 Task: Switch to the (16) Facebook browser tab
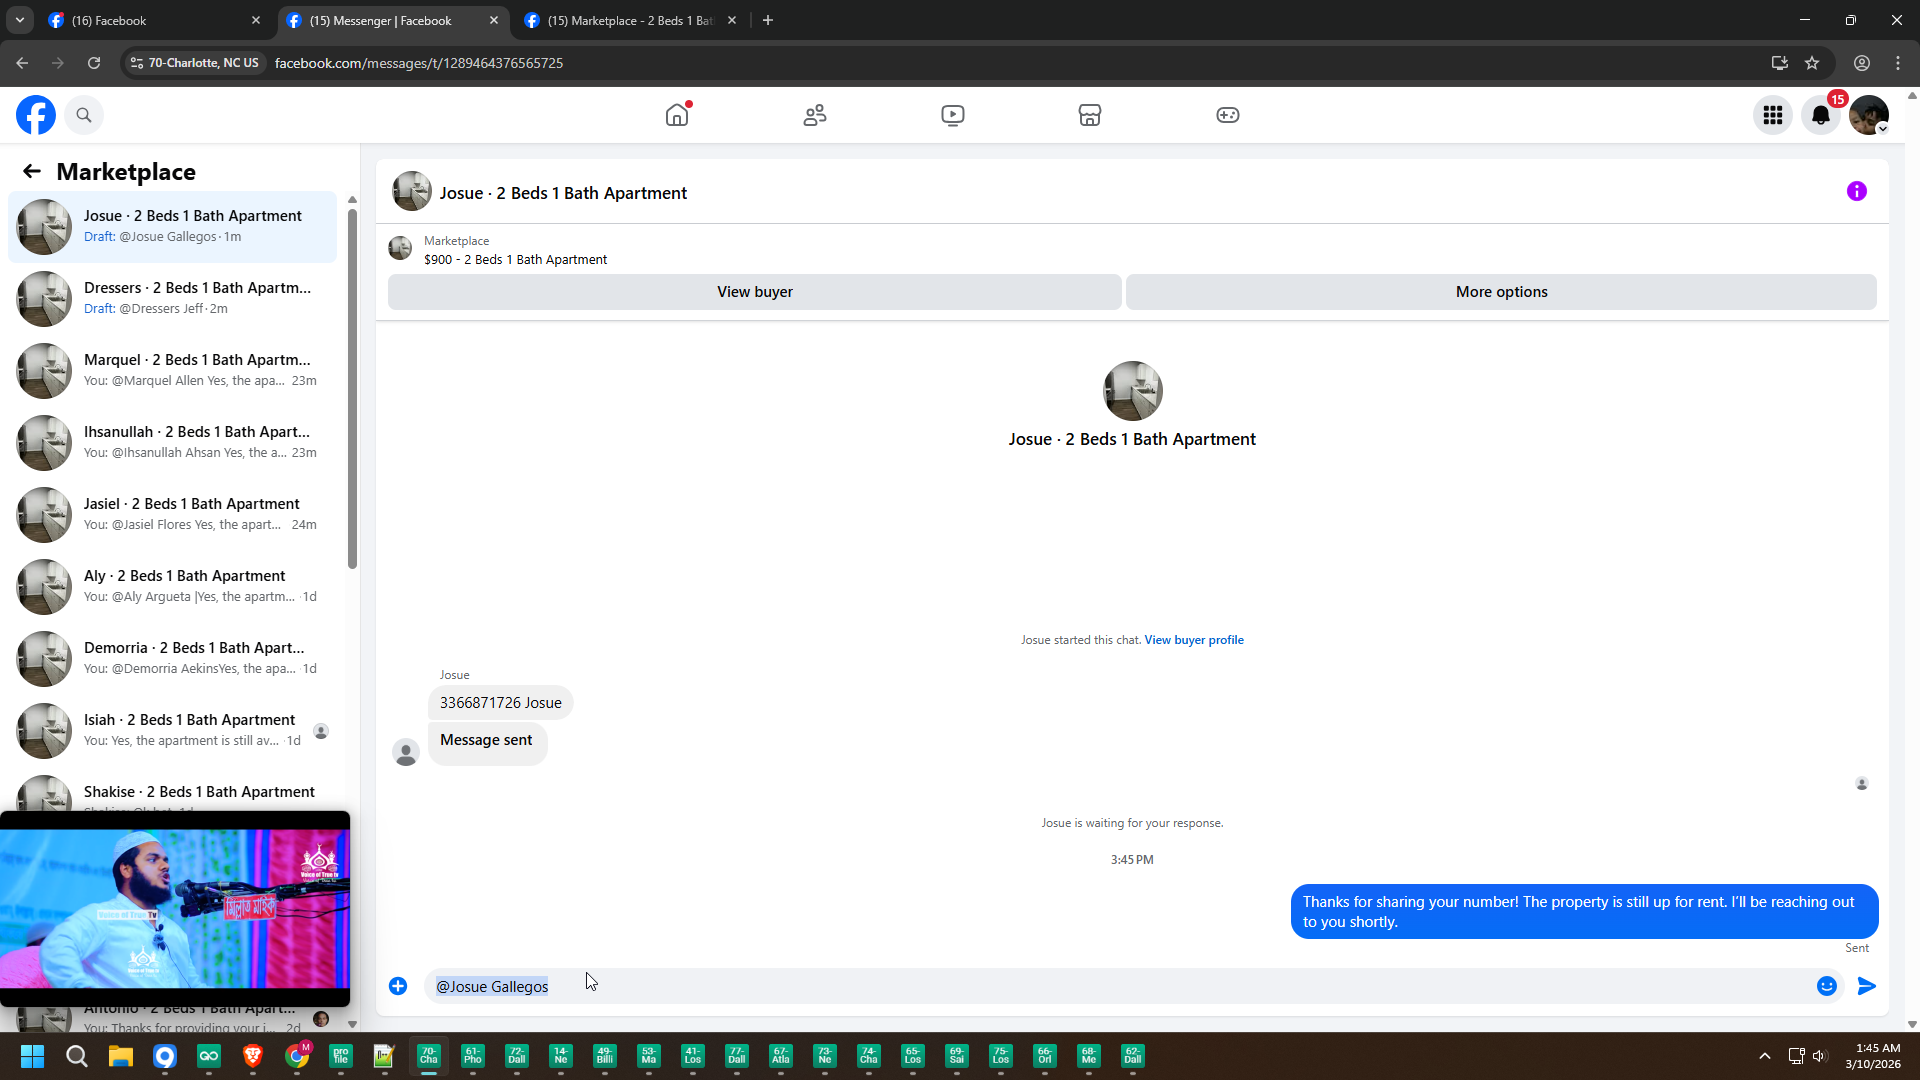click(x=150, y=20)
